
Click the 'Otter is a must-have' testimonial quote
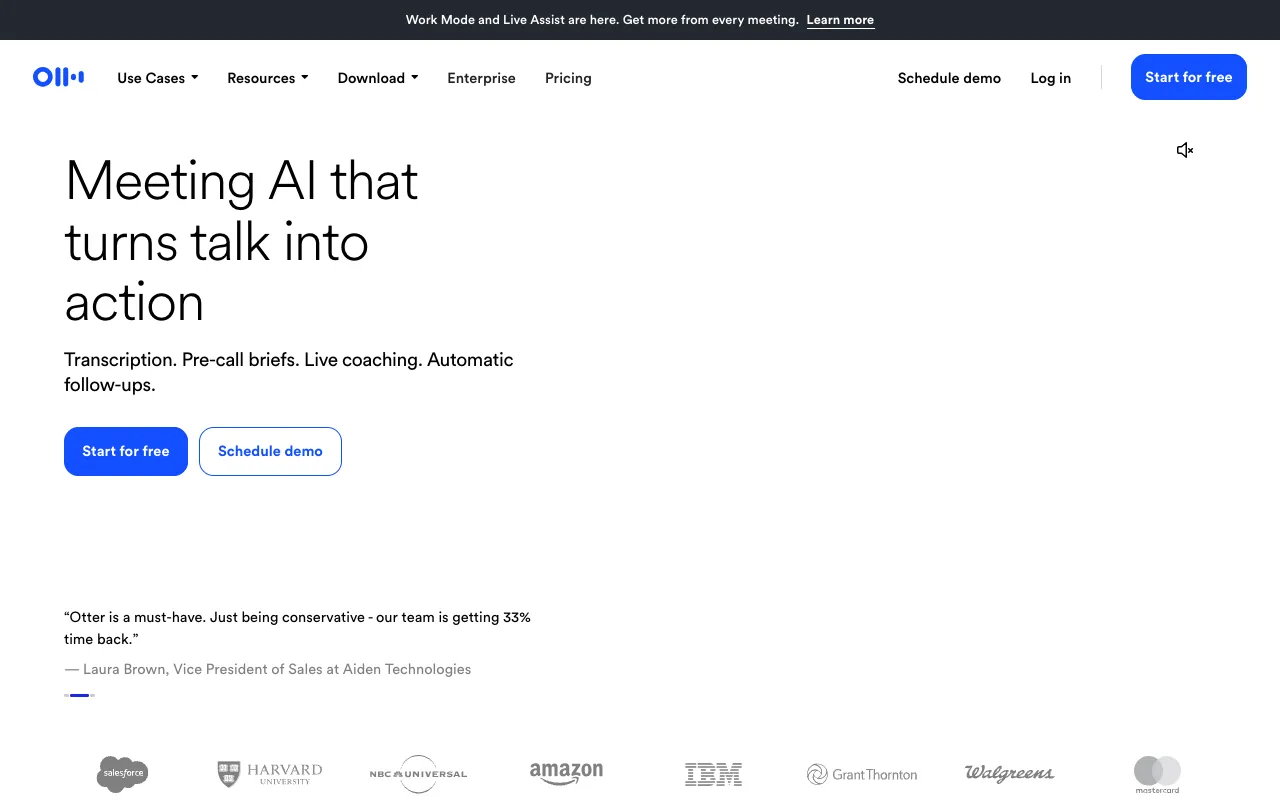point(297,628)
